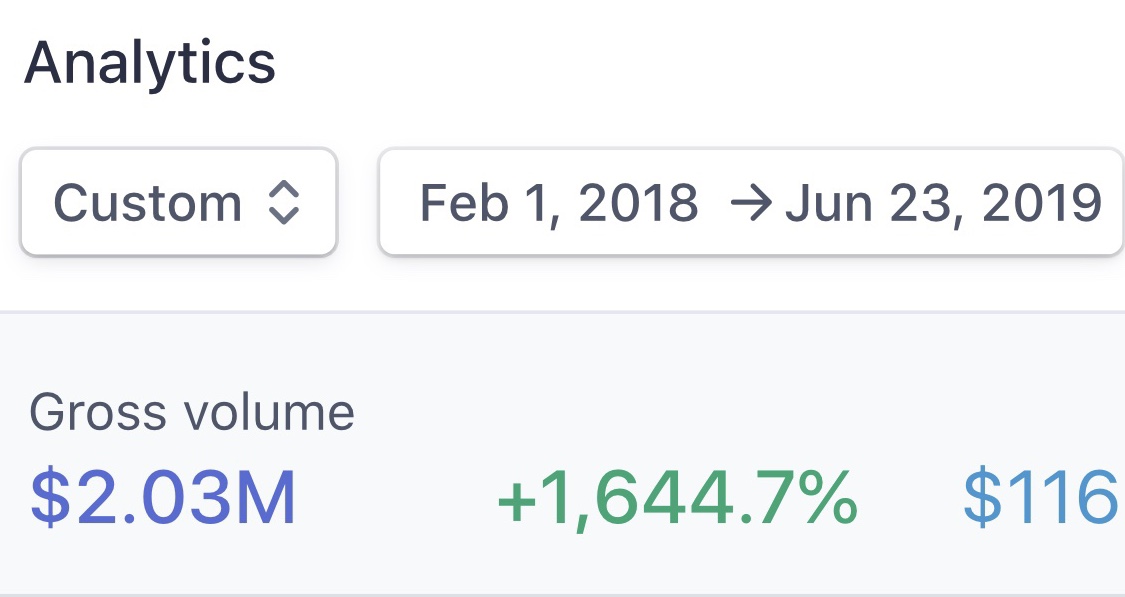Click the dollar sign of $2.03M
1125x597 pixels.
point(48,497)
